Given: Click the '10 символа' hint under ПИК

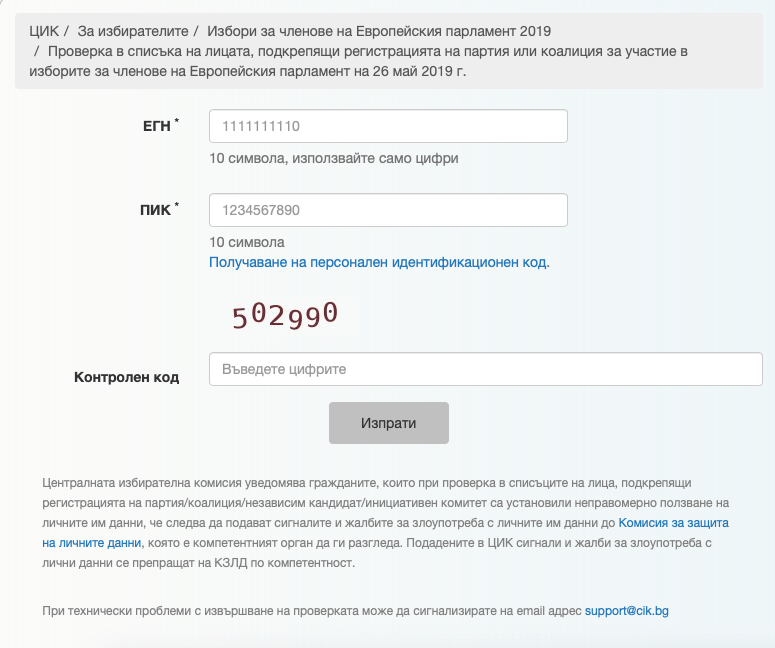Looking at the screenshot, I should pos(247,243).
